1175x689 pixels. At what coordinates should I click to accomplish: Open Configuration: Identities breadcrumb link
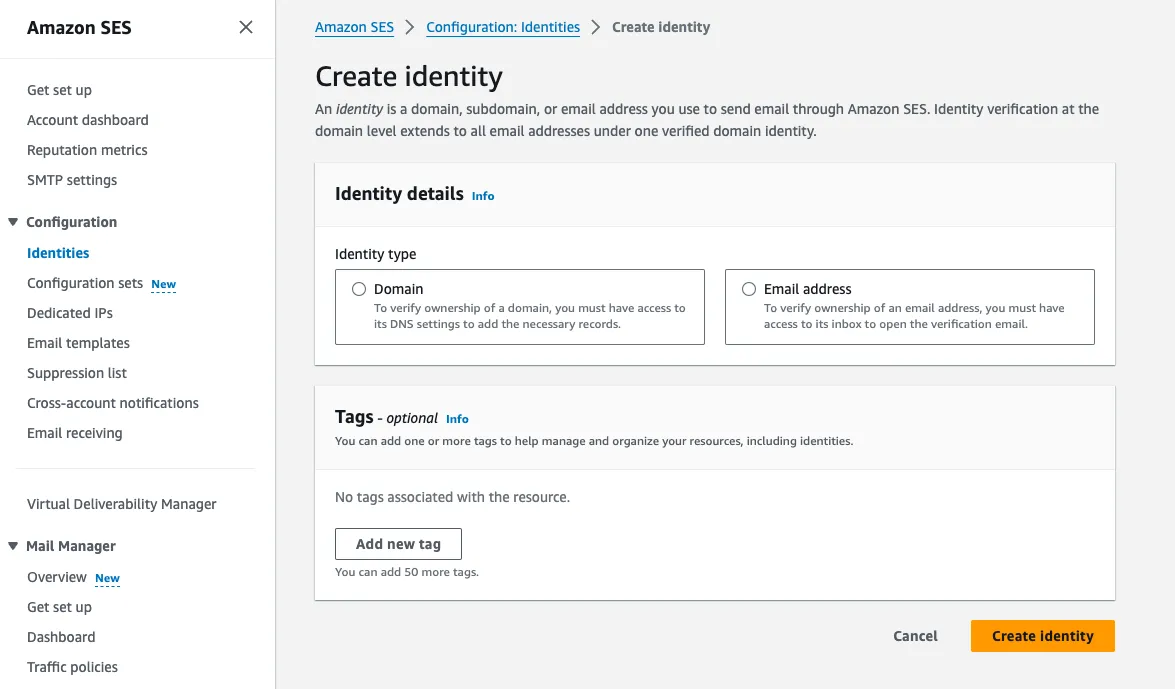pyautogui.click(x=503, y=27)
